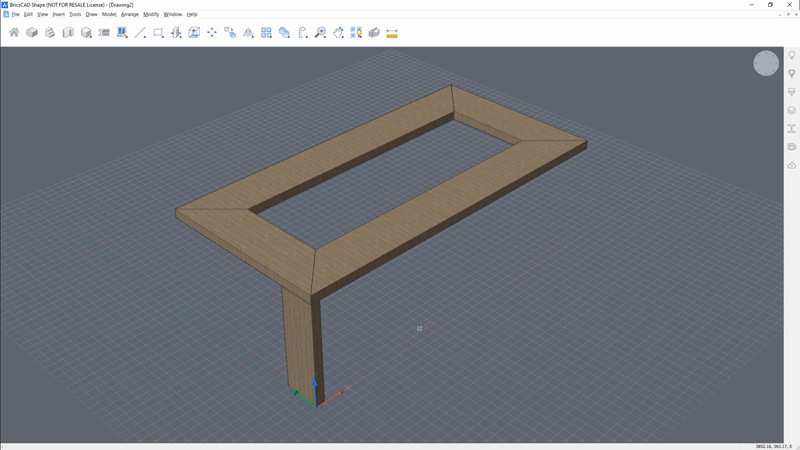Select the Union overlapping-circles tool
Viewport: 800px width, 450px height.
tap(284, 33)
